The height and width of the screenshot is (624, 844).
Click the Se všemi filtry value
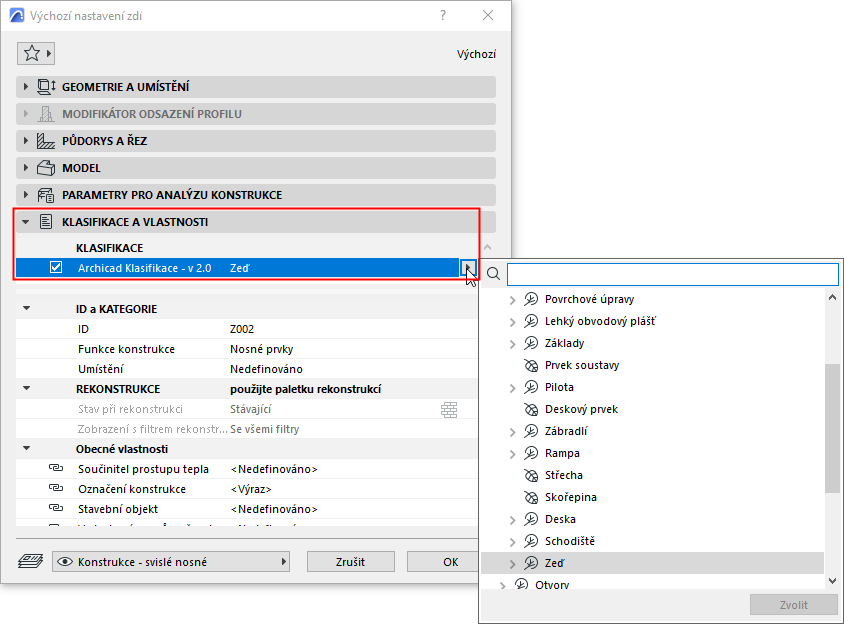coord(264,429)
